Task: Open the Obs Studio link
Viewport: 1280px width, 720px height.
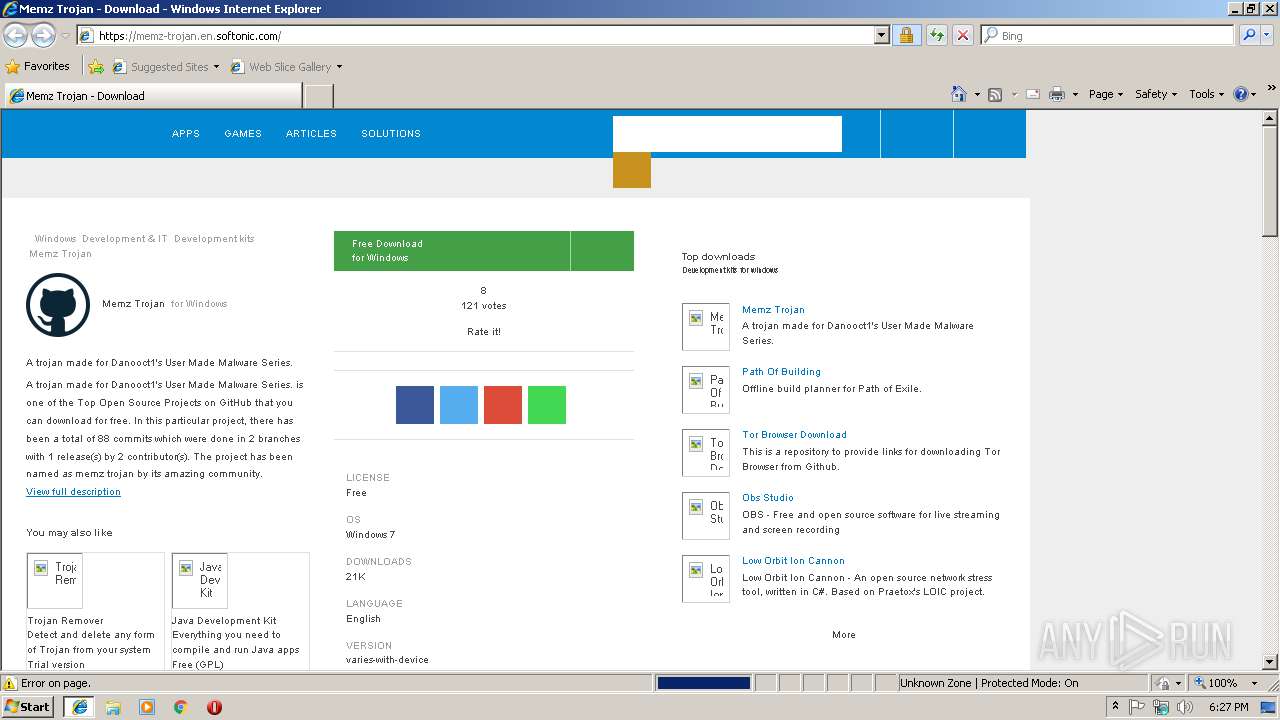Action: (x=768, y=498)
